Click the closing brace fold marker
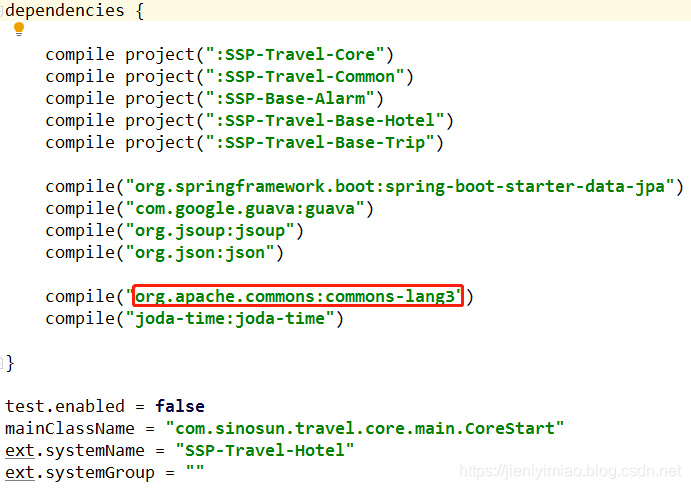The image size is (691, 489). [1, 363]
